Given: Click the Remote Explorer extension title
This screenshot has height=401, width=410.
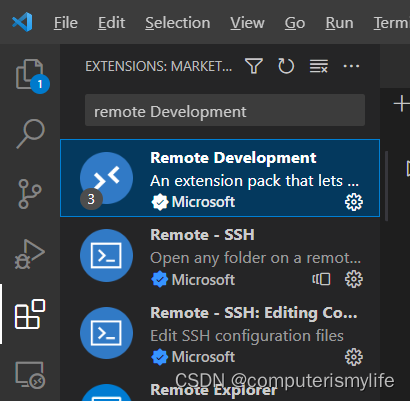Looking at the screenshot, I should click(x=213, y=390).
